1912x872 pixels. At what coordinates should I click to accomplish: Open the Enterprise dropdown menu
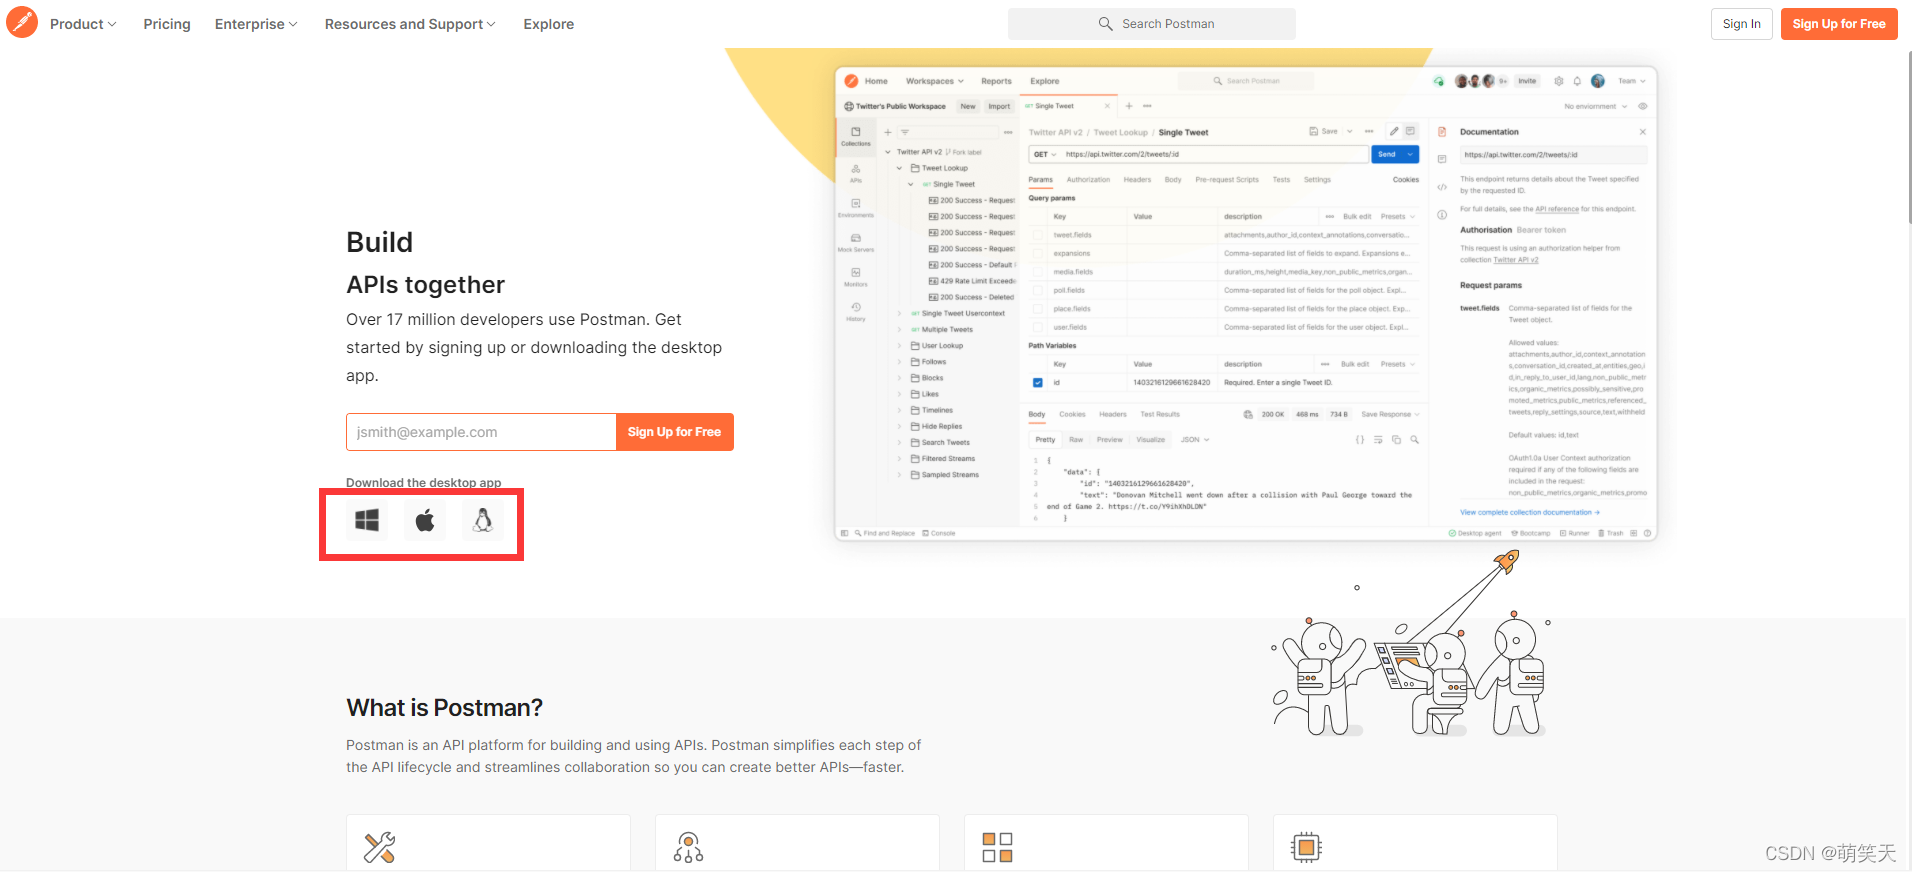tap(256, 24)
